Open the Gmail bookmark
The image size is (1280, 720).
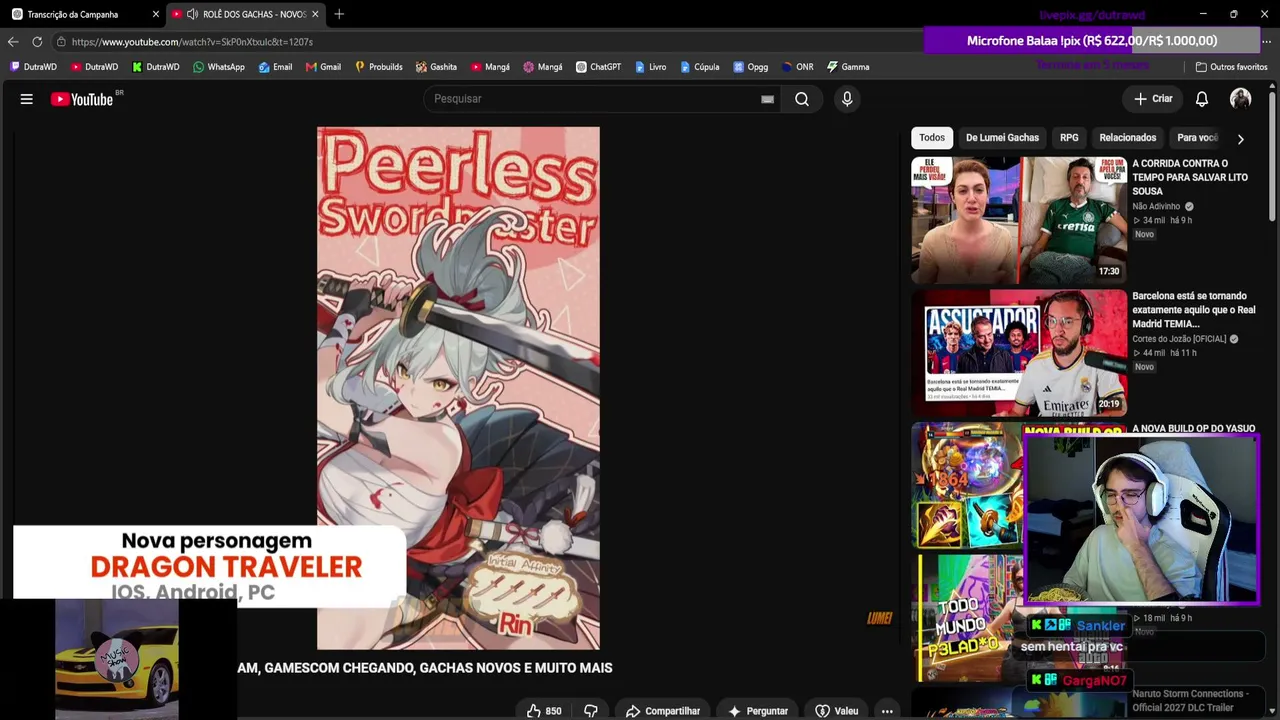(323, 67)
